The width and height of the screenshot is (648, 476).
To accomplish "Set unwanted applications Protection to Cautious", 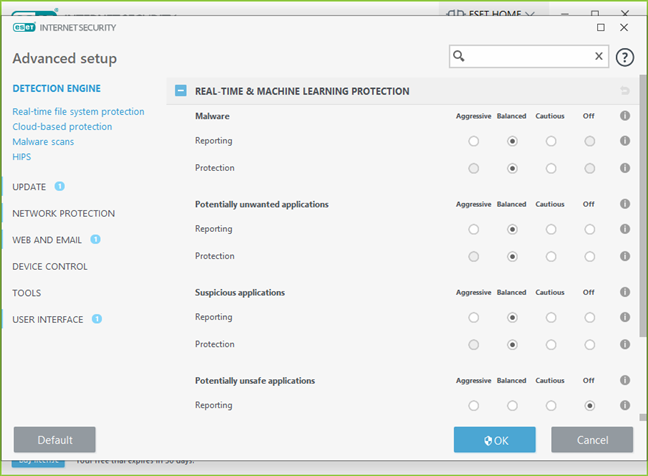I will click(x=551, y=257).
